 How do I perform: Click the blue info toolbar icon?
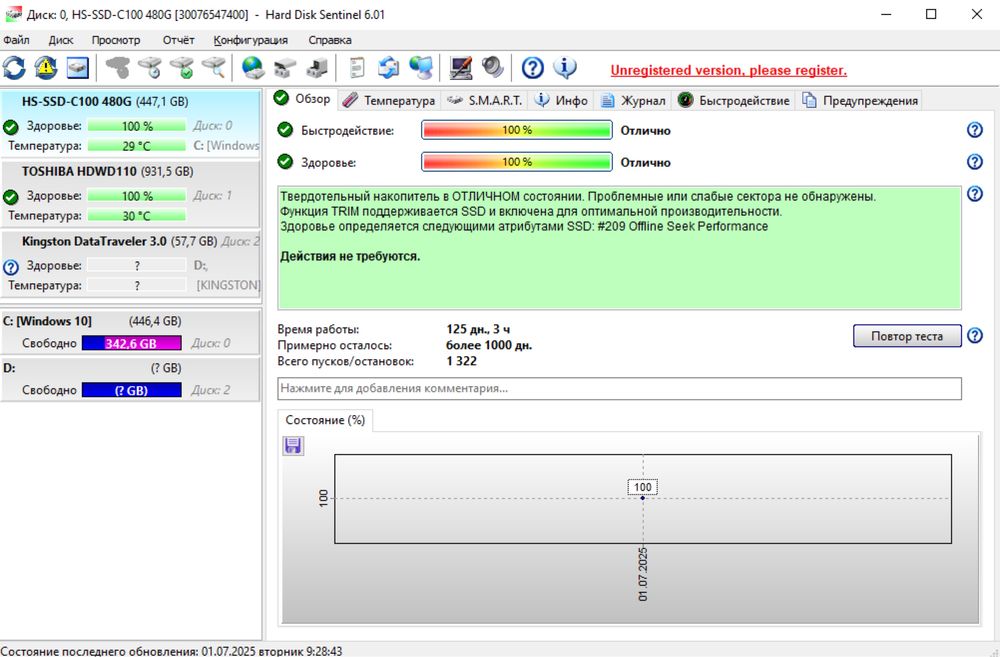[x=564, y=68]
